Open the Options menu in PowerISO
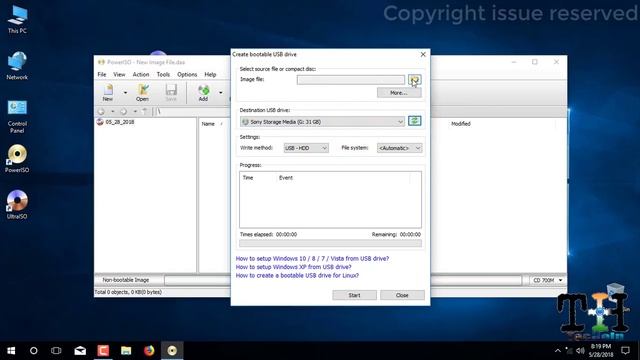 point(187,74)
